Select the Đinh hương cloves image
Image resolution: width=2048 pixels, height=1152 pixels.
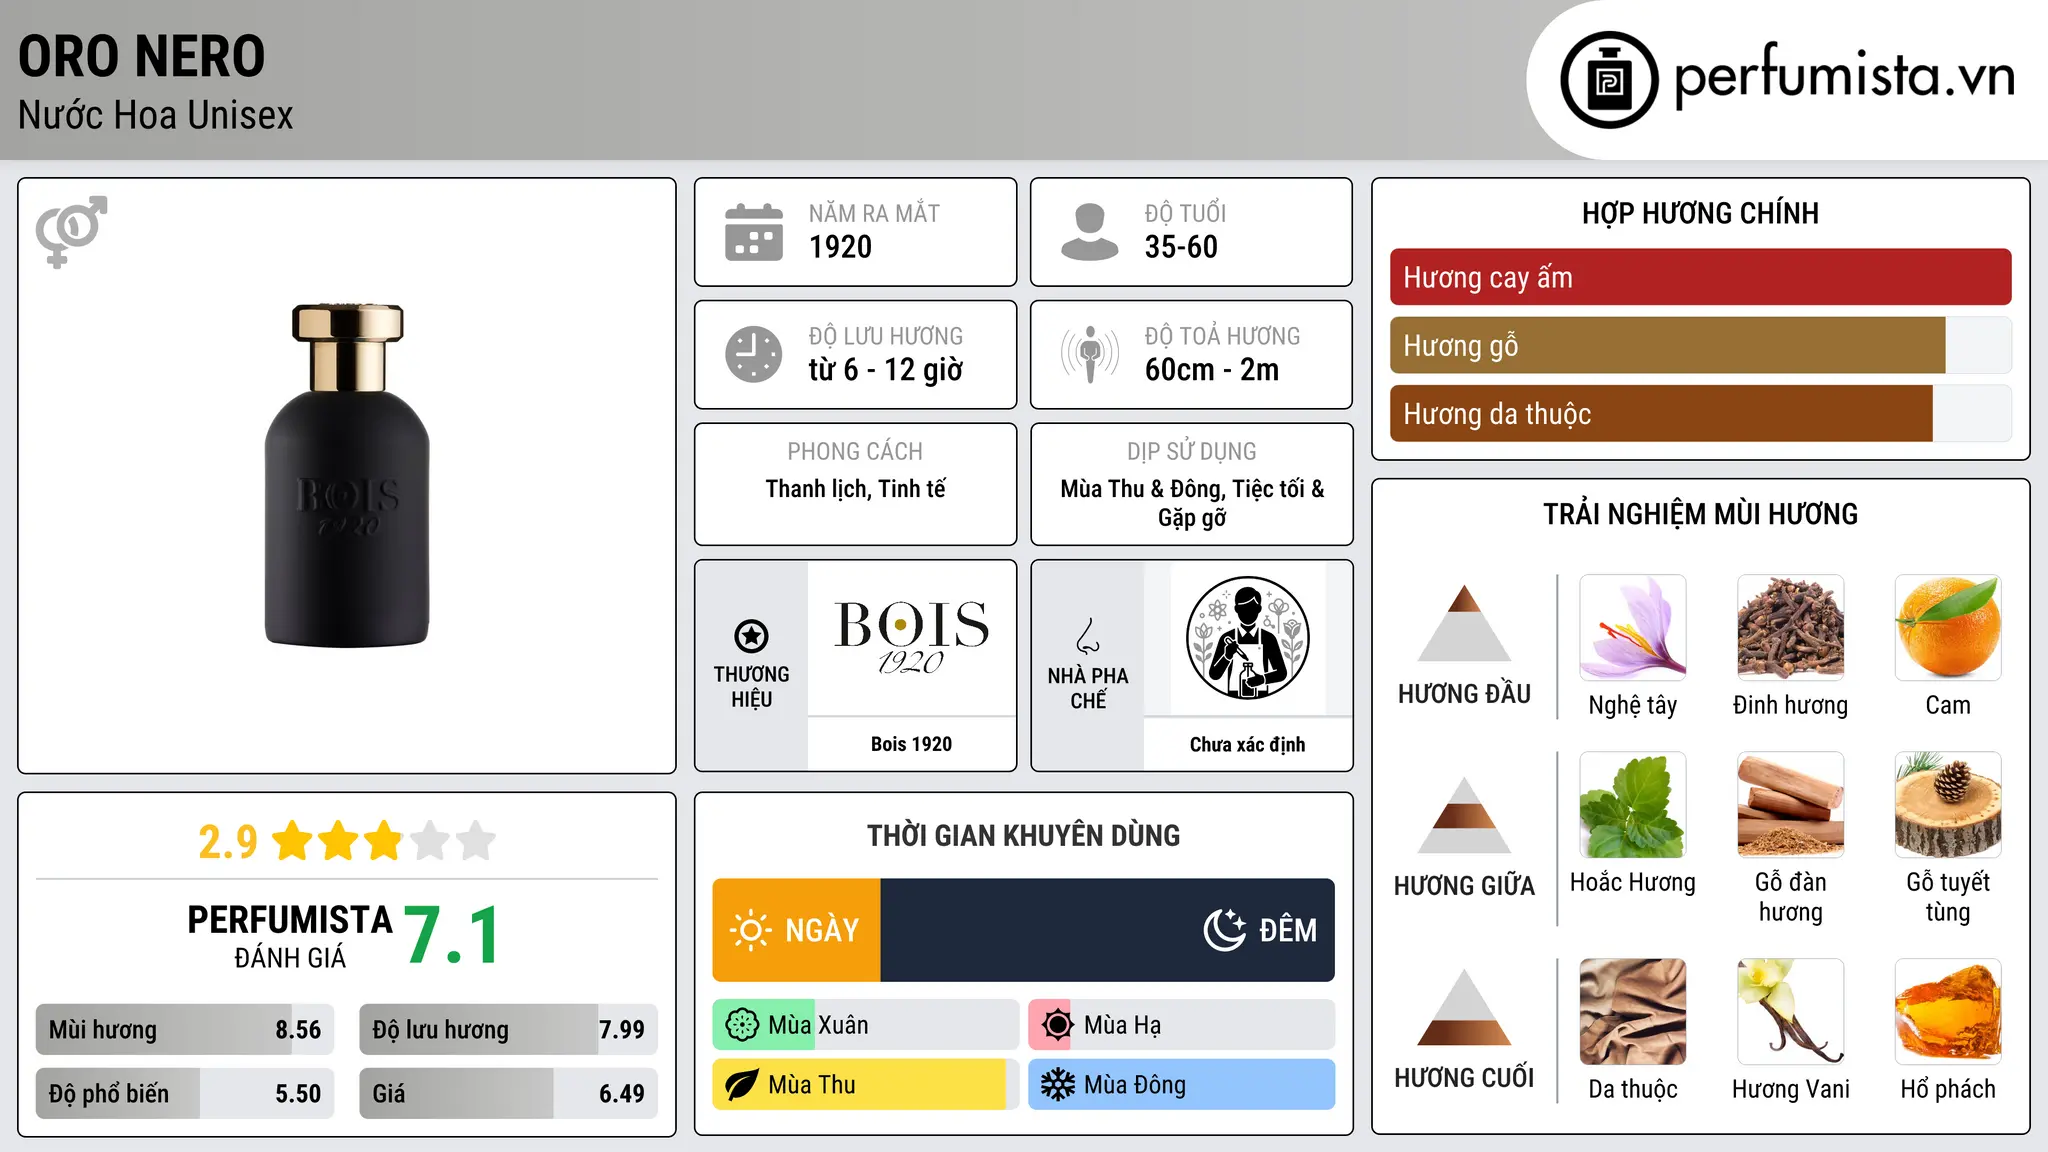[1790, 627]
